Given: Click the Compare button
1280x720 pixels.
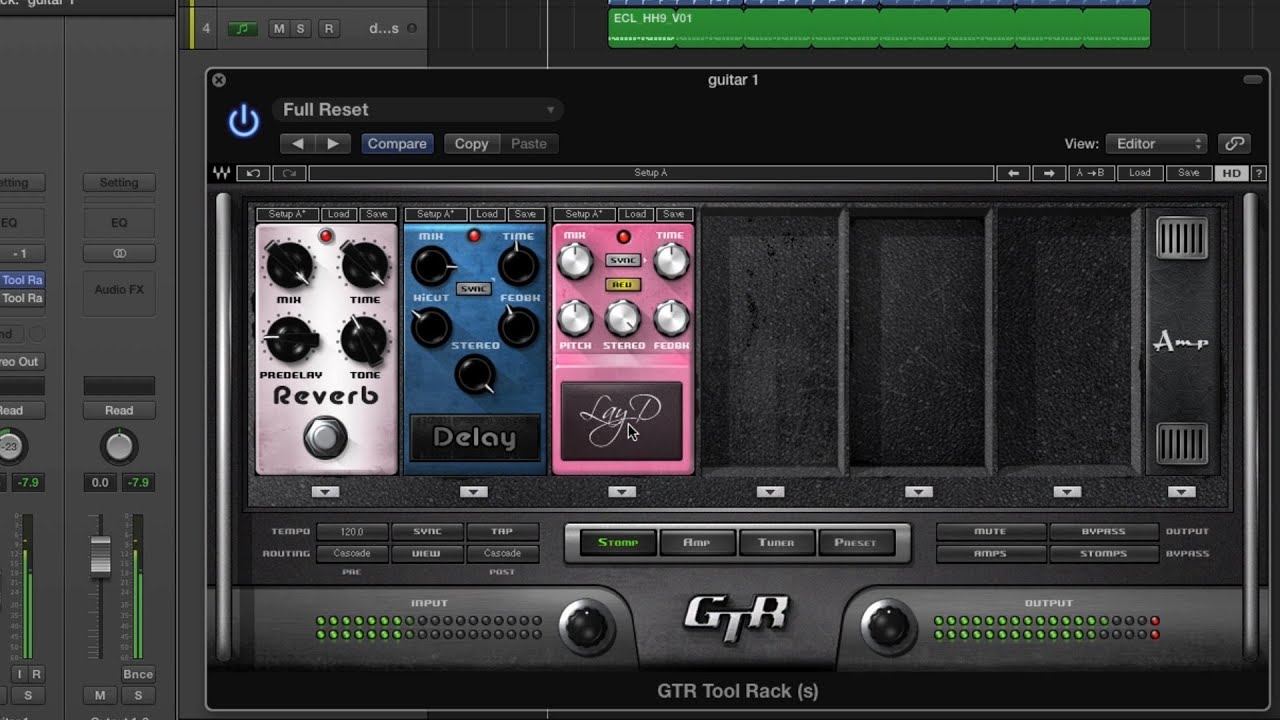Looking at the screenshot, I should click(397, 144).
